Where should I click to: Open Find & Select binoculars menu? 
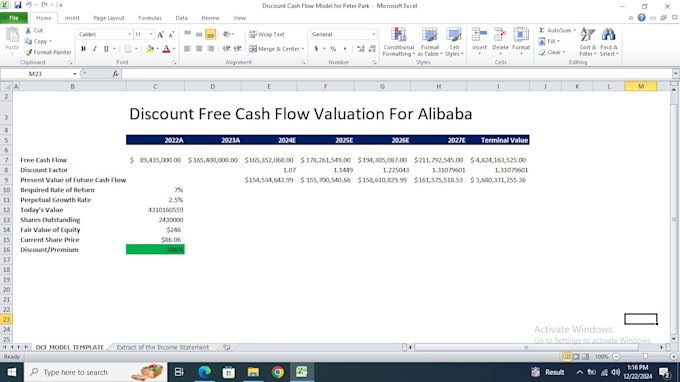coord(609,42)
